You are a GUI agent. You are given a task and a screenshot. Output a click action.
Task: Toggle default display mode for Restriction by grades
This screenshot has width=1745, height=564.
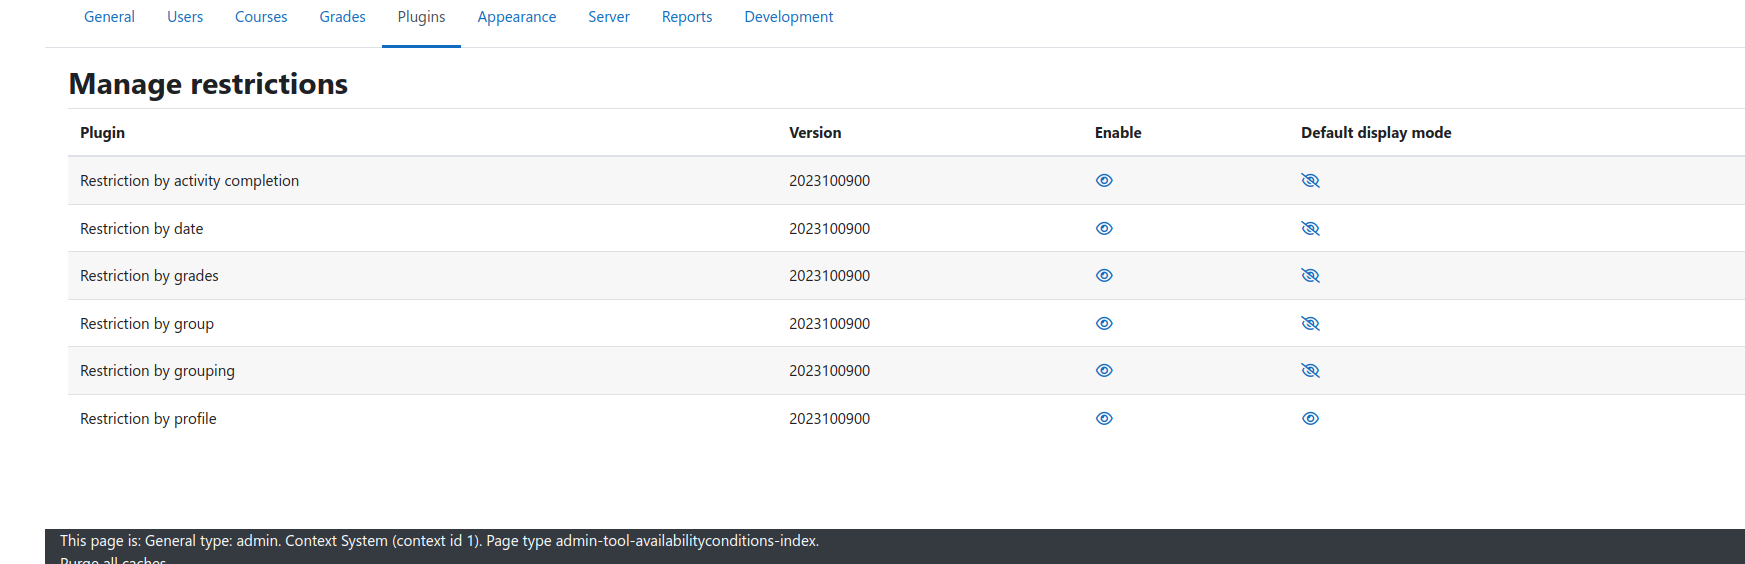[x=1310, y=276]
